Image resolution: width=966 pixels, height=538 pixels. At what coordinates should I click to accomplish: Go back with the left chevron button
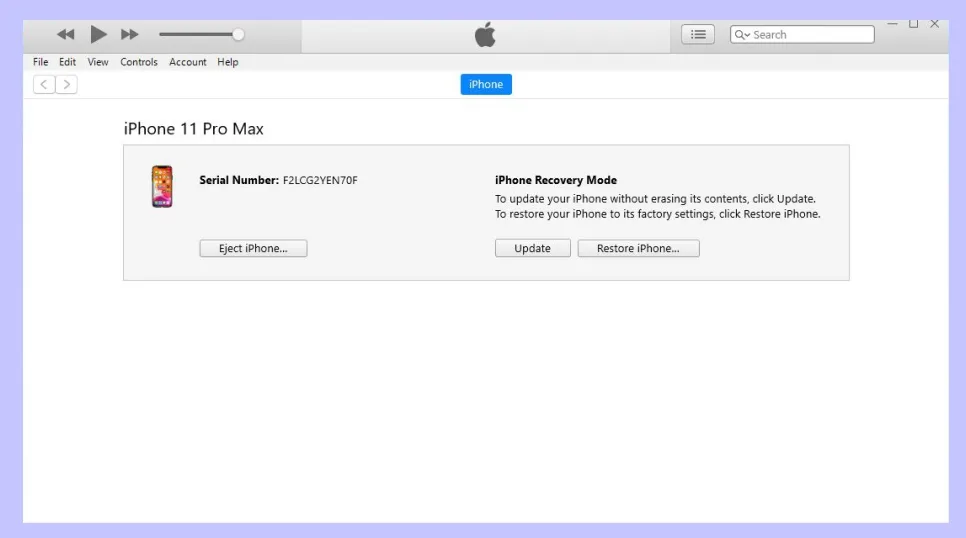click(44, 84)
